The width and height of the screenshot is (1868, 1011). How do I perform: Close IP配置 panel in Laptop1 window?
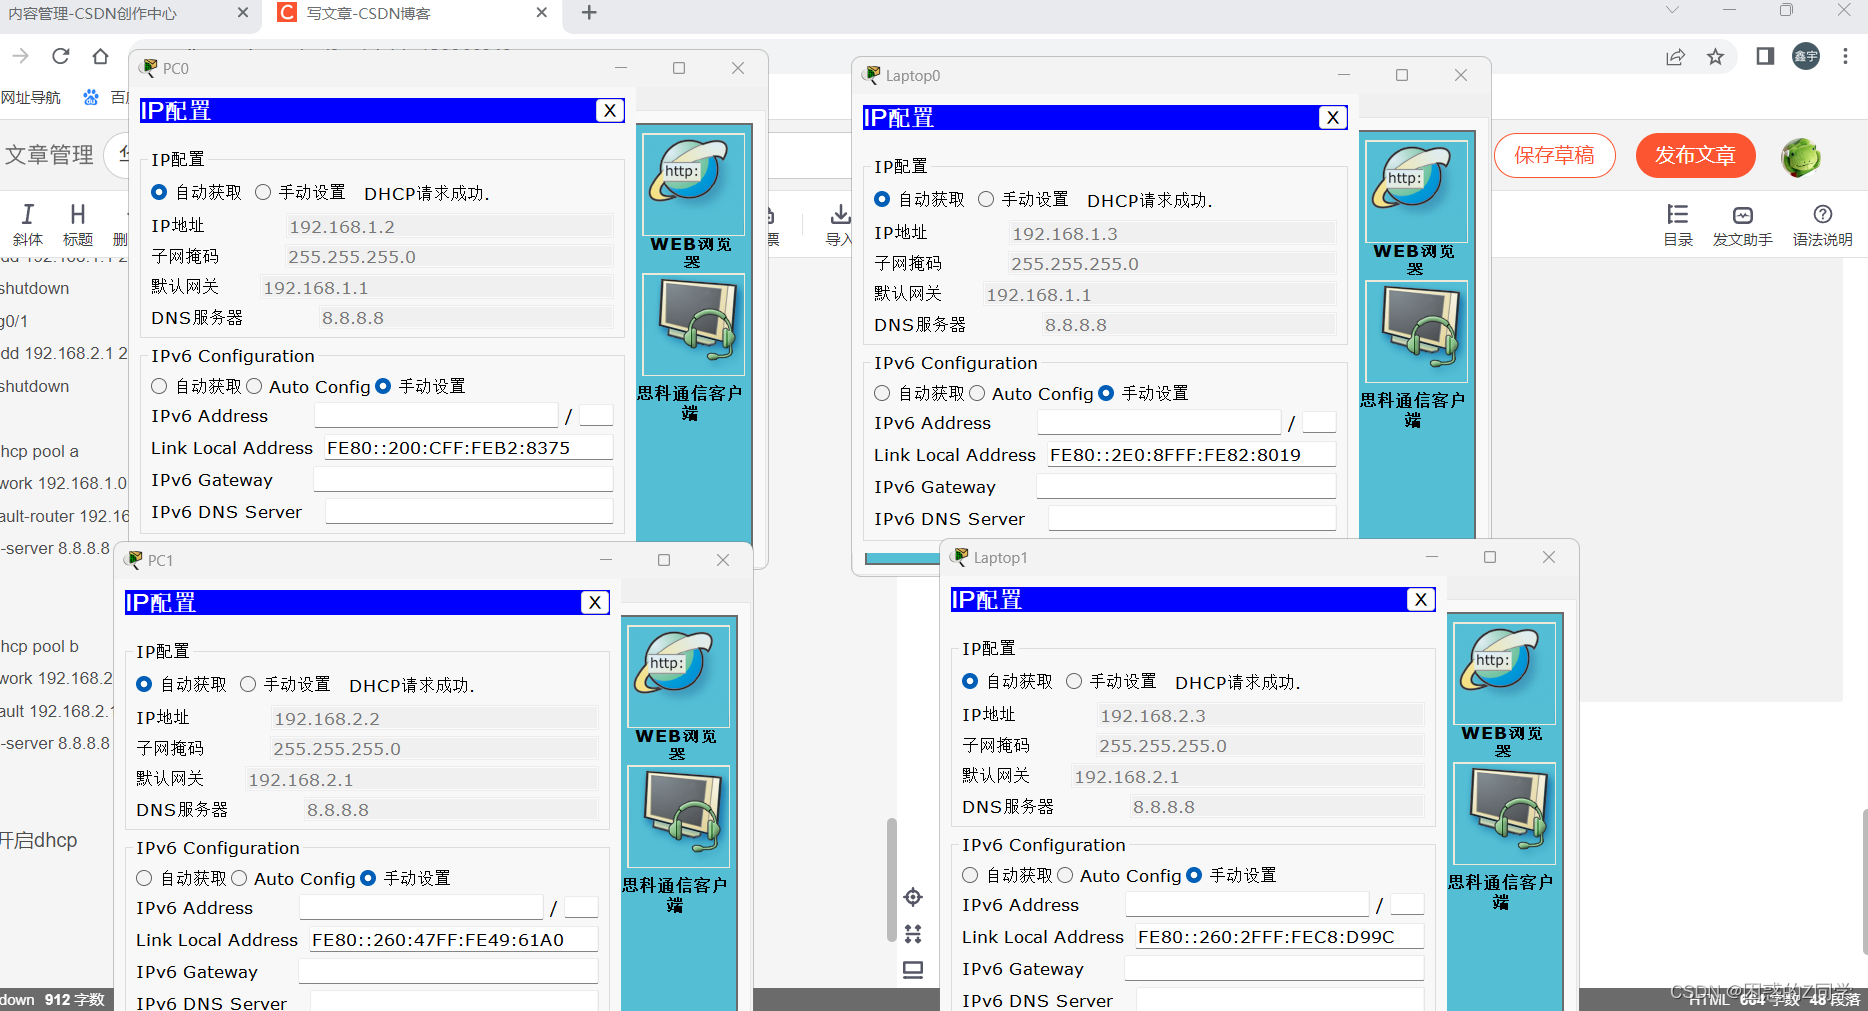pyautogui.click(x=1421, y=600)
